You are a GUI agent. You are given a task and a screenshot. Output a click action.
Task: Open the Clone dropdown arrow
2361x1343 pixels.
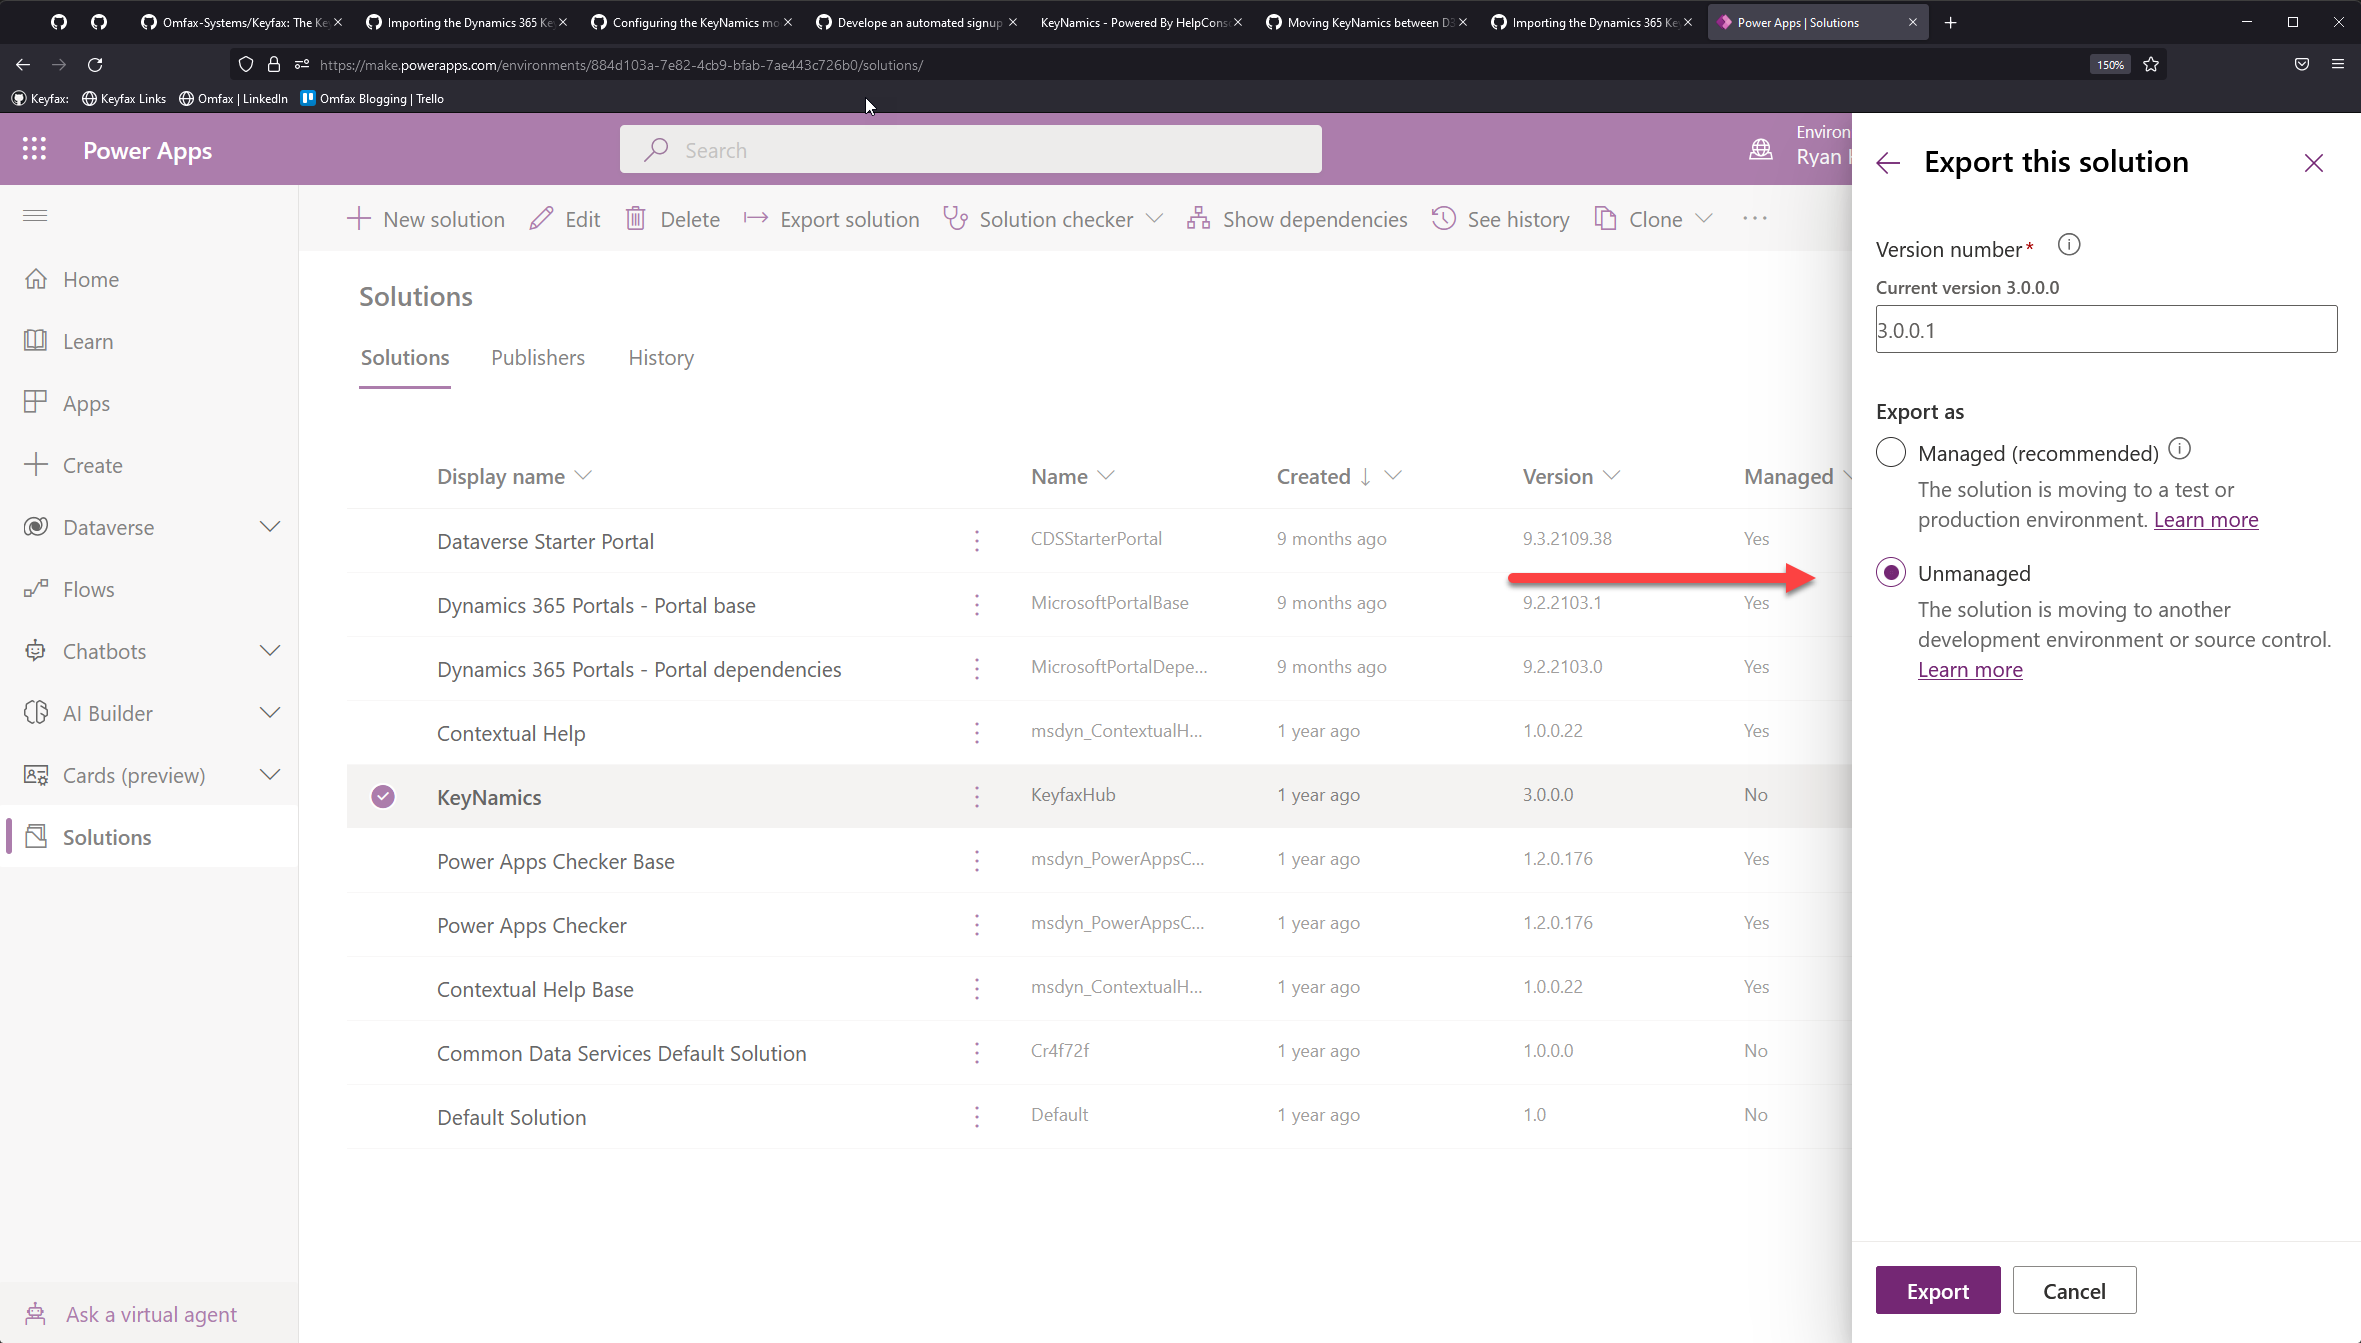coord(1705,219)
